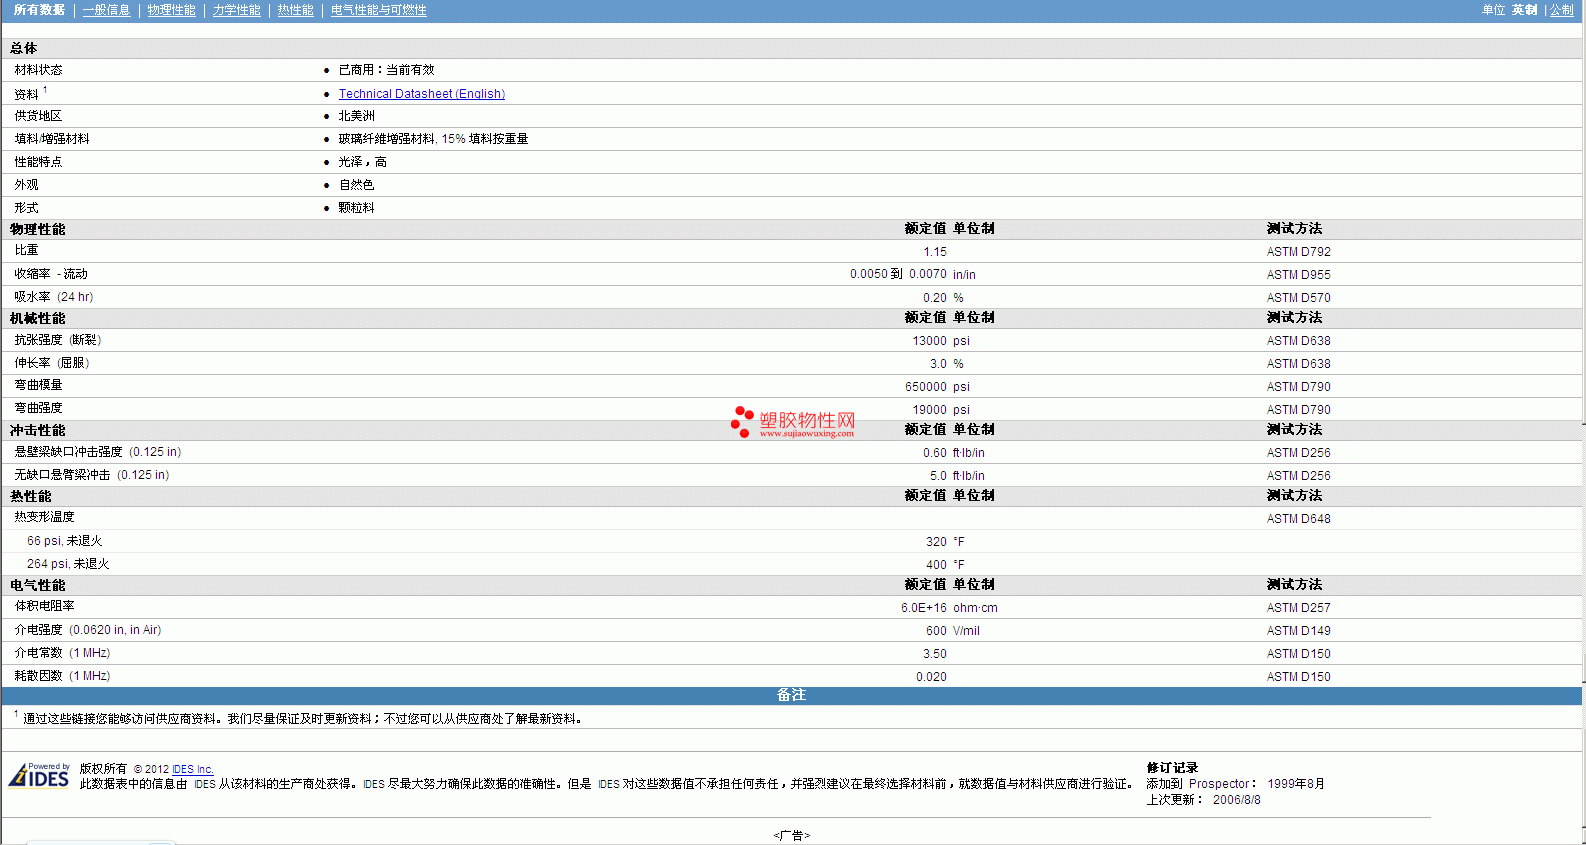Open the Technical Datasheet (English) link

point(421,94)
